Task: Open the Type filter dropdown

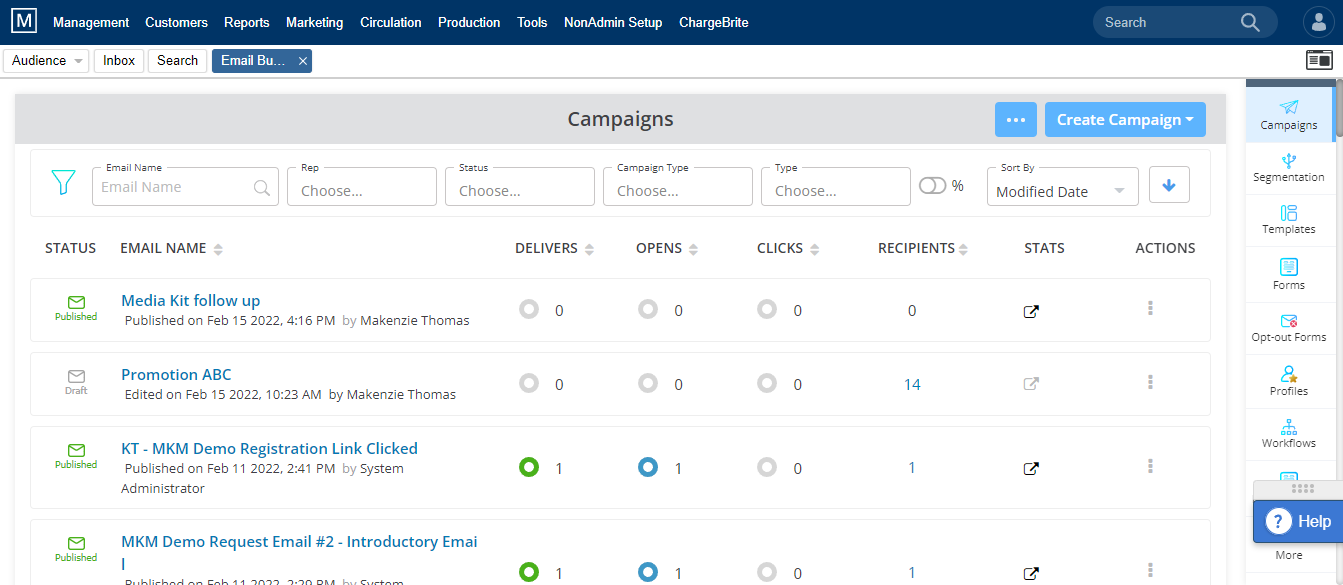Action: tap(836, 187)
